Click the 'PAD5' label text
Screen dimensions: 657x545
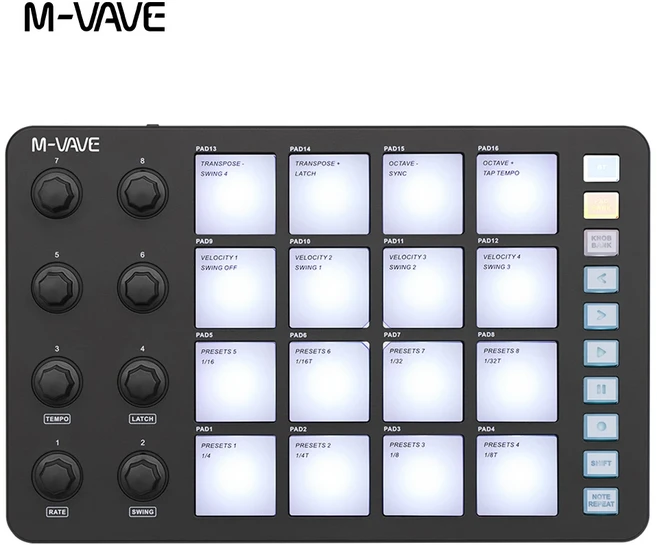204,335
